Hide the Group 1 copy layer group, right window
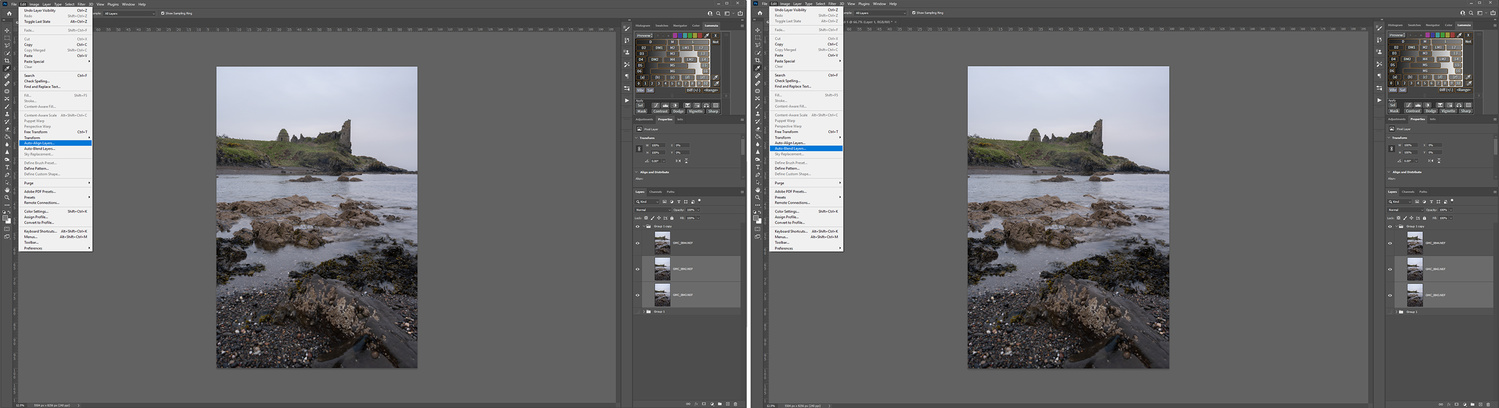Screen dimensions: 1499x408 1388,226
